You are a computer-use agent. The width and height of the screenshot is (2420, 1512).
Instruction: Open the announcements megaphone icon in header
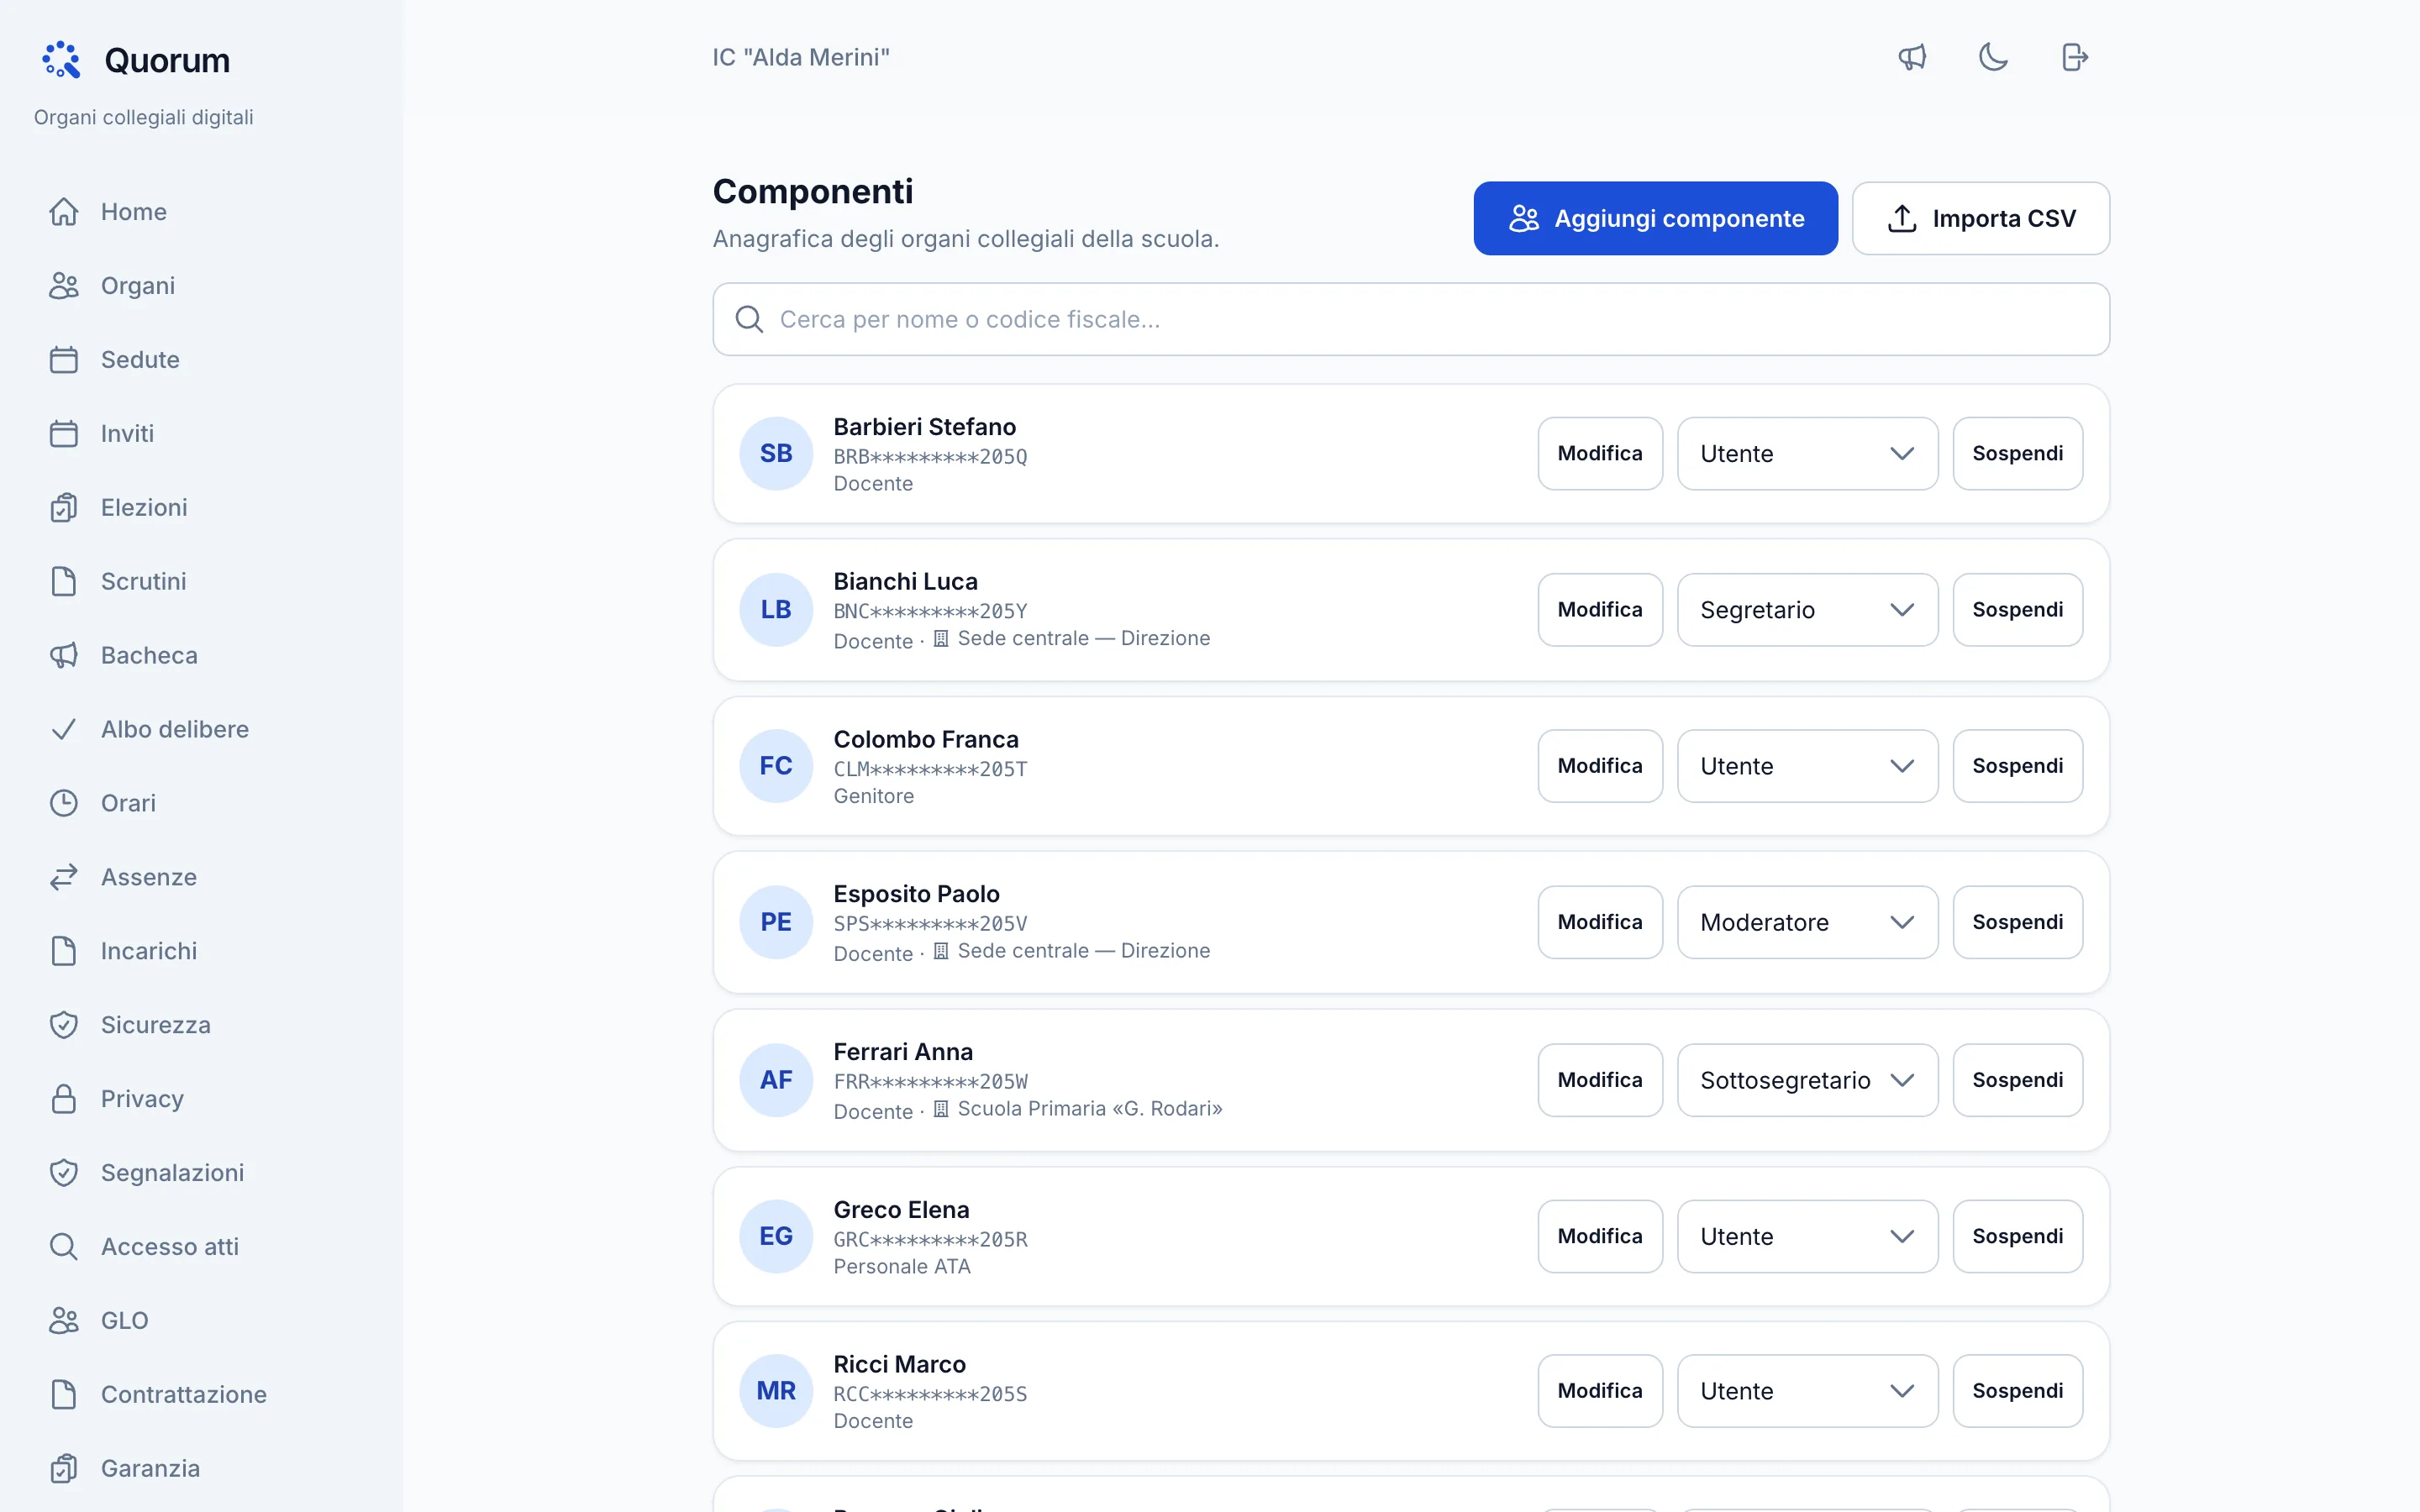pyautogui.click(x=1912, y=57)
